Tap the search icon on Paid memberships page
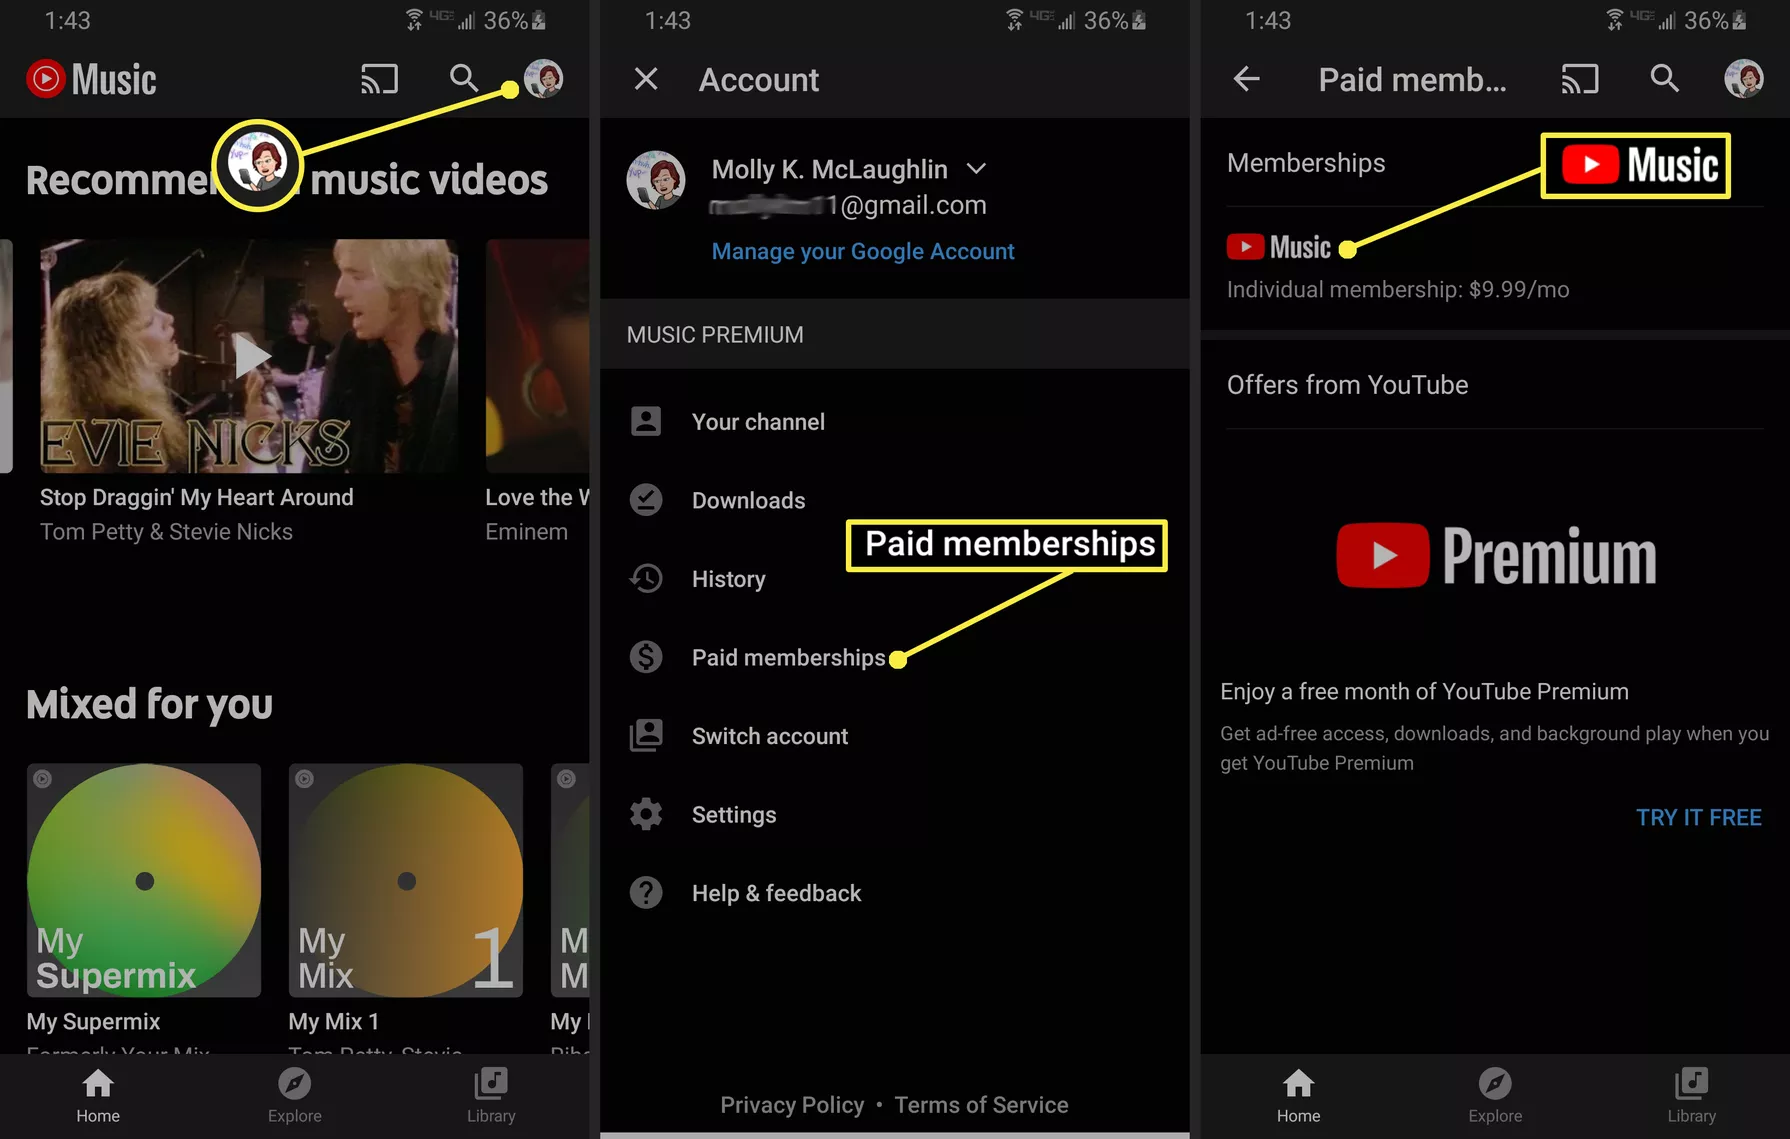Image resolution: width=1790 pixels, height=1139 pixels. click(1664, 79)
